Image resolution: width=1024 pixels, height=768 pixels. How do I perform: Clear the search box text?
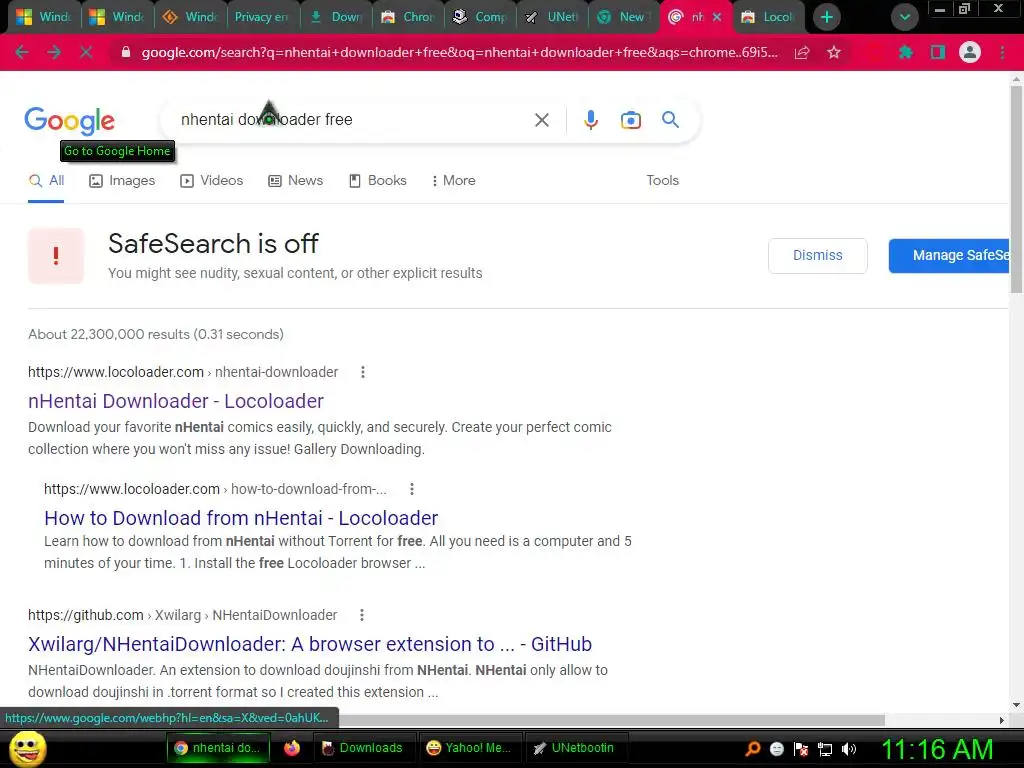point(541,120)
